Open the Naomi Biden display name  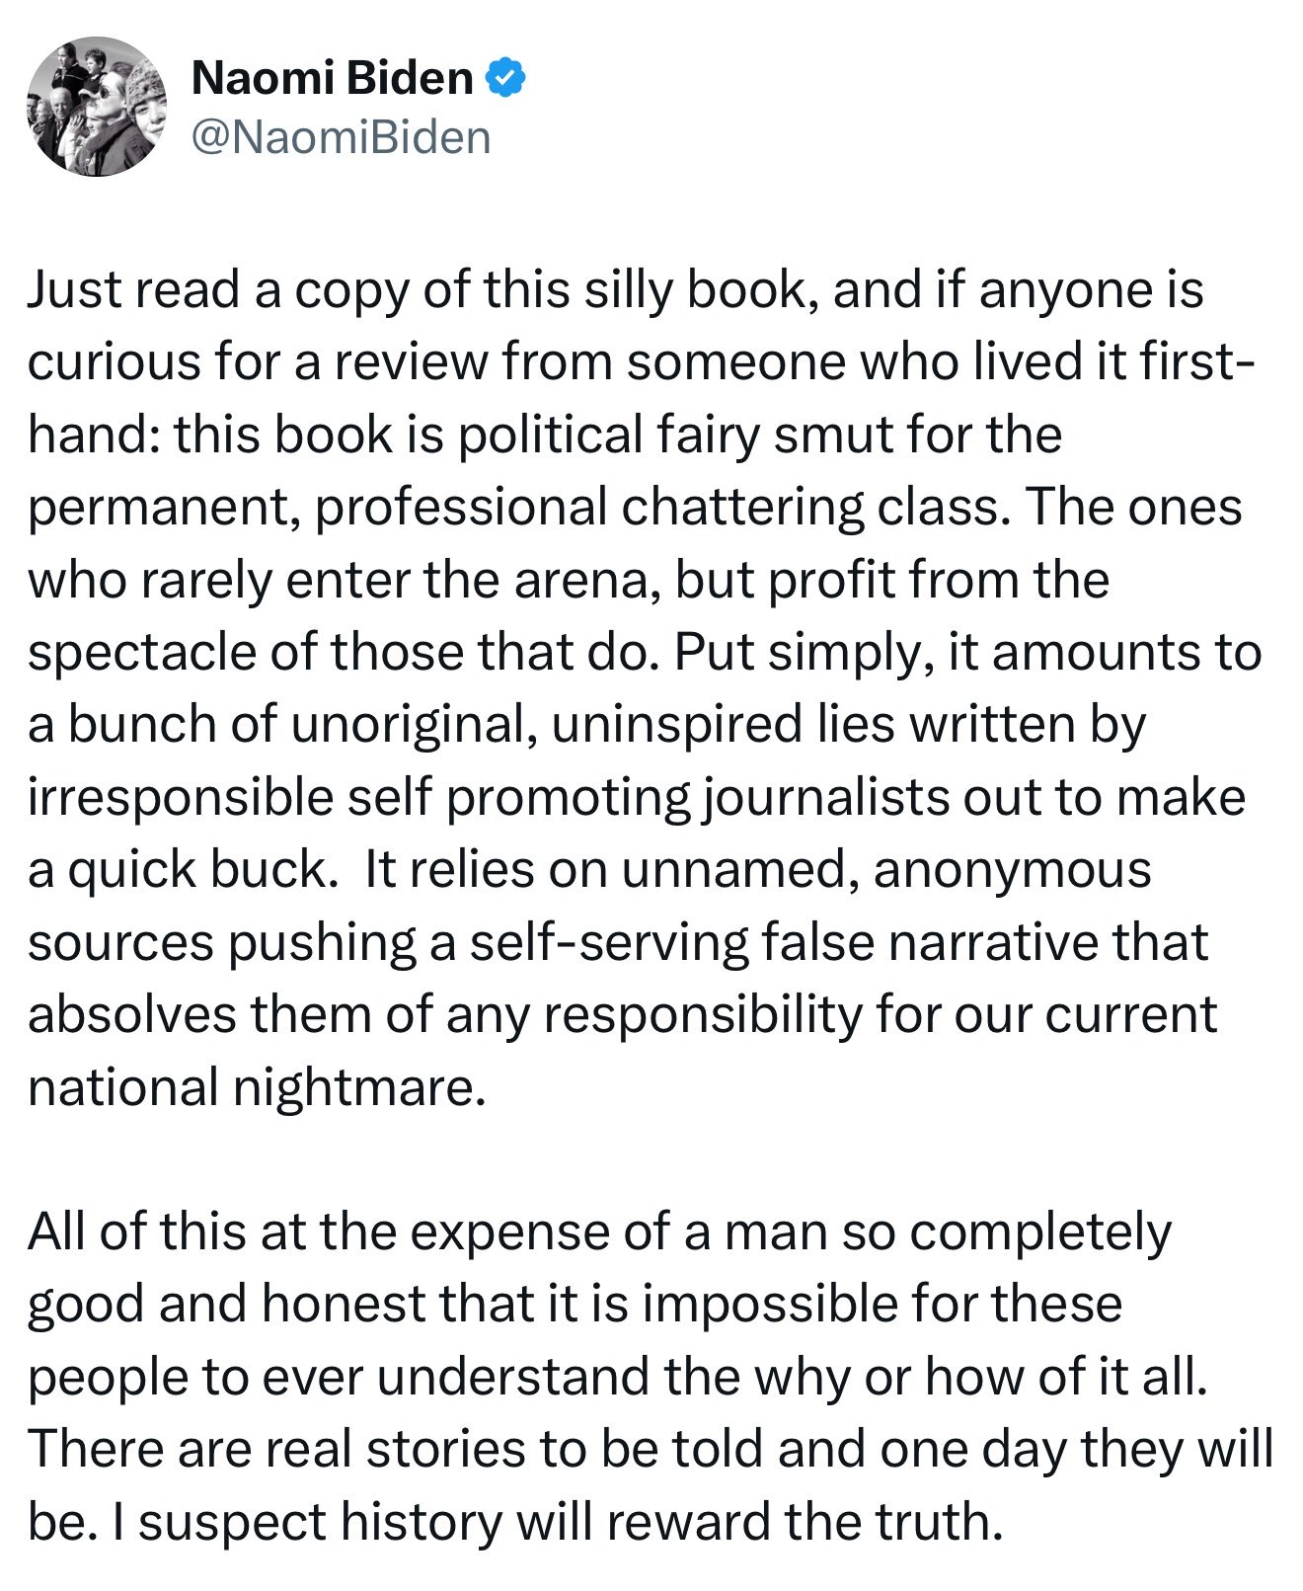coord(332,78)
